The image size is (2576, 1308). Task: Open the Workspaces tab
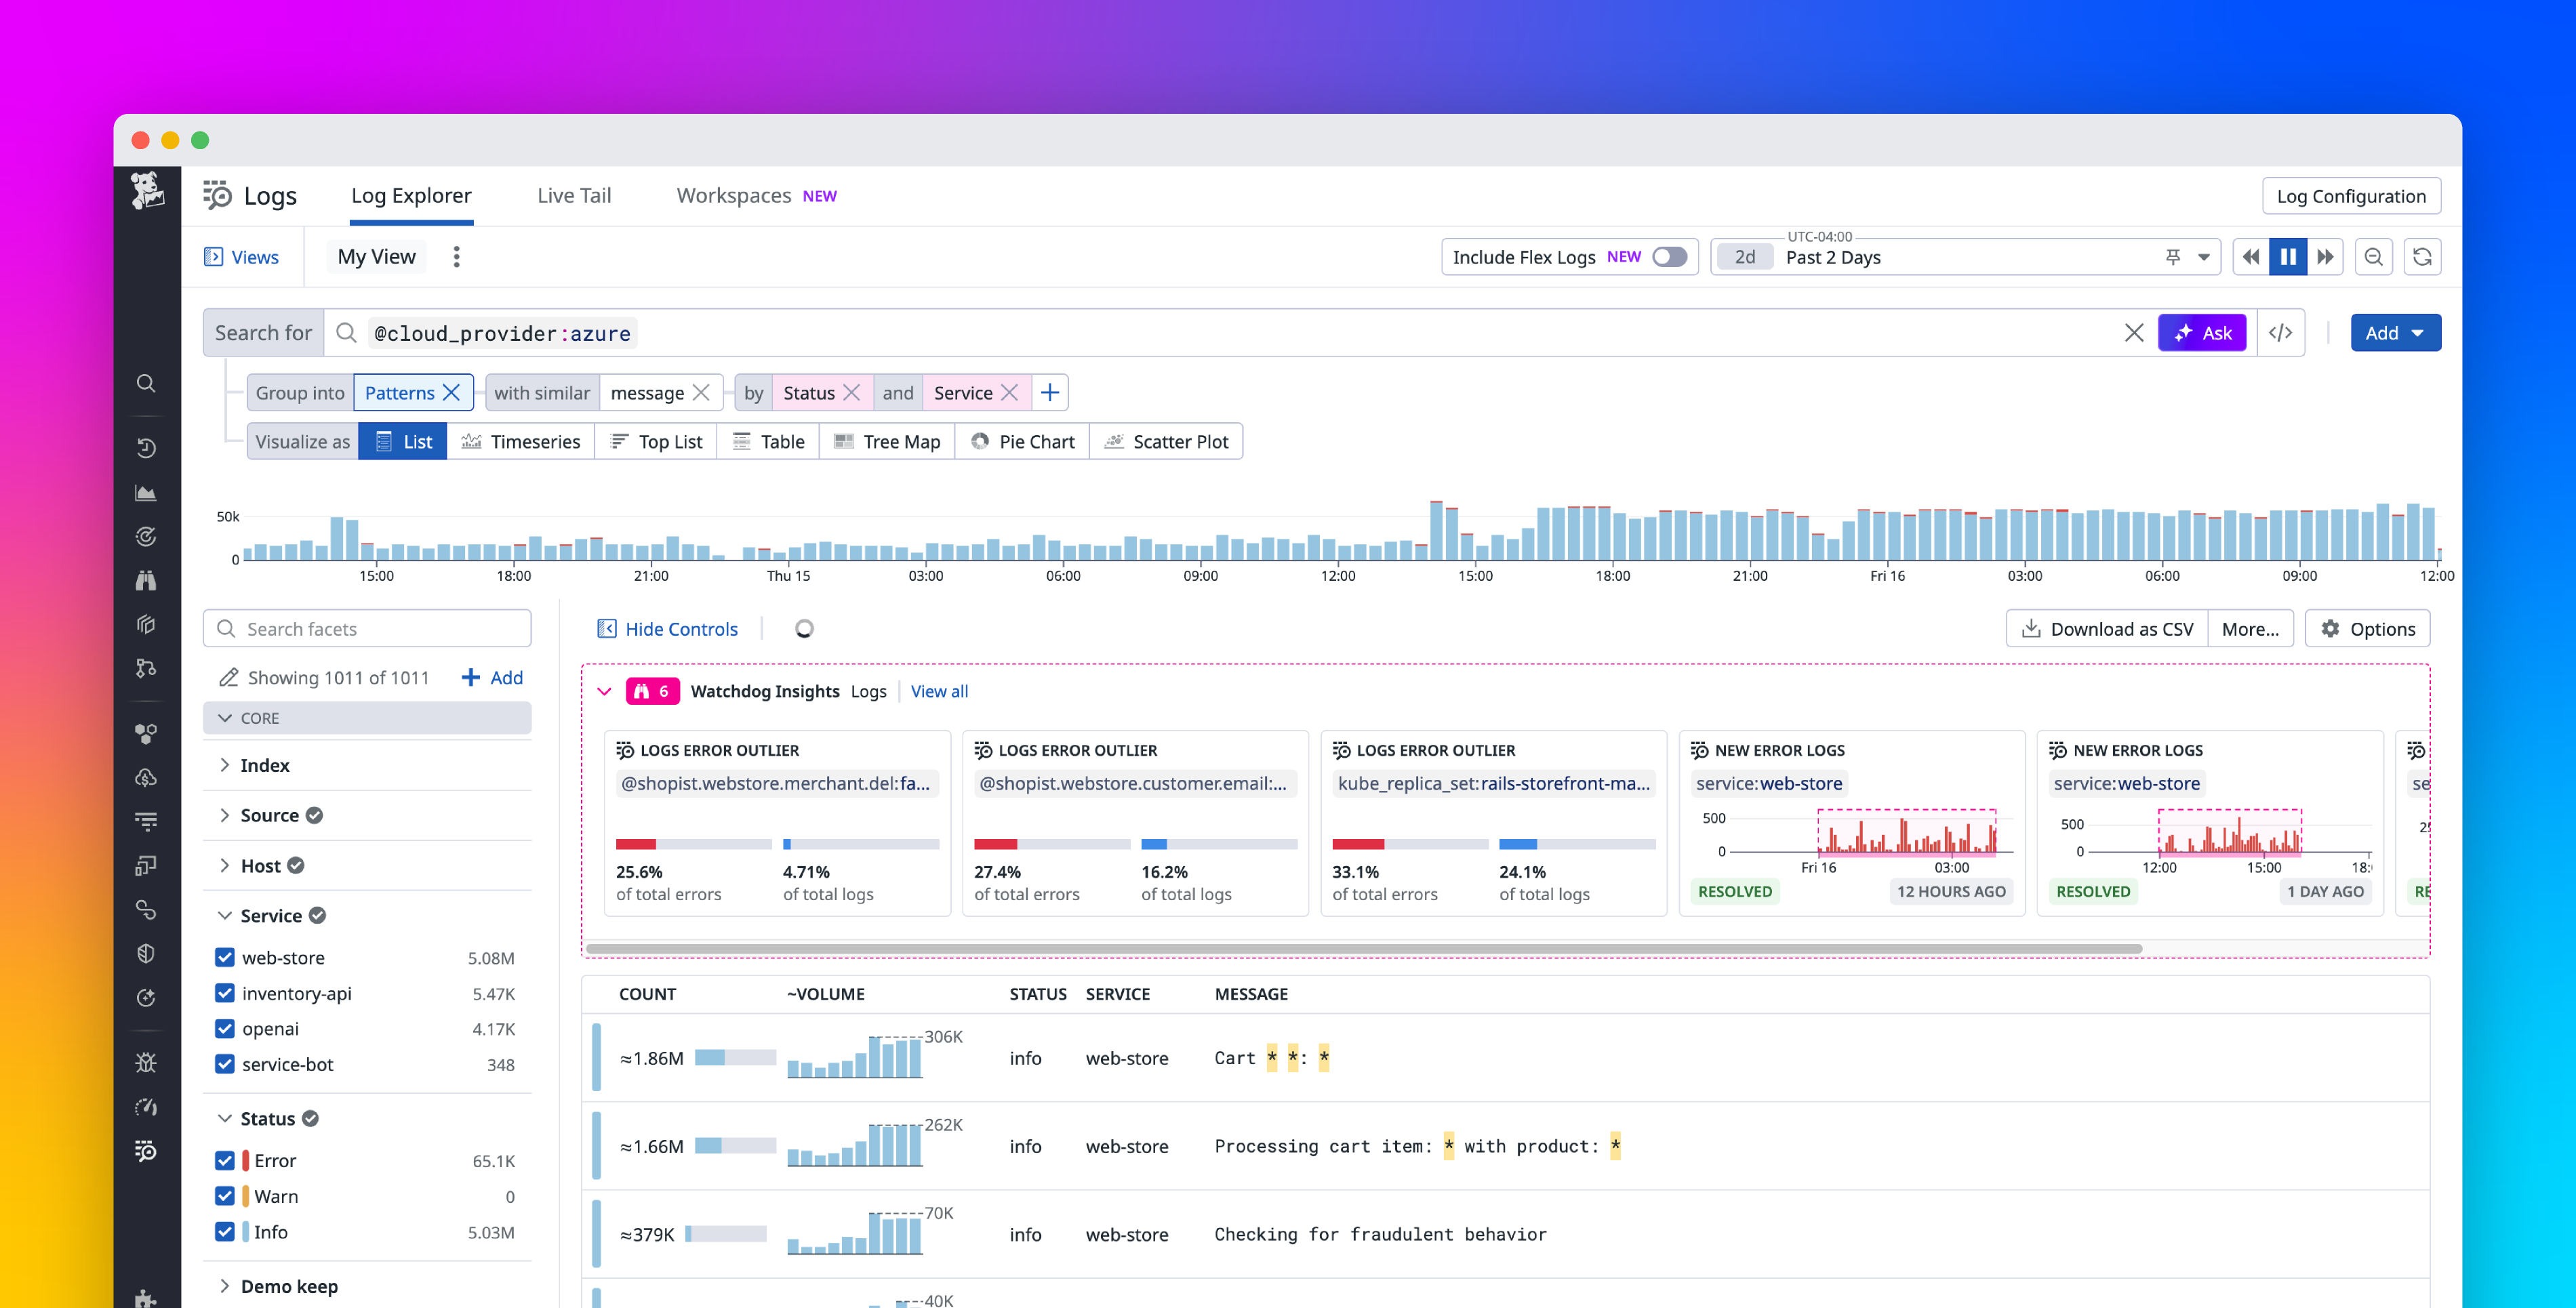tap(733, 195)
